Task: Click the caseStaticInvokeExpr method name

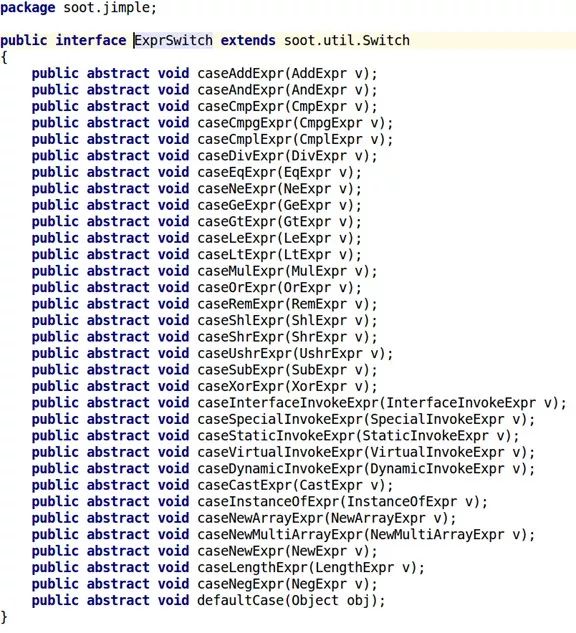Action: pyautogui.click(x=276, y=436)
